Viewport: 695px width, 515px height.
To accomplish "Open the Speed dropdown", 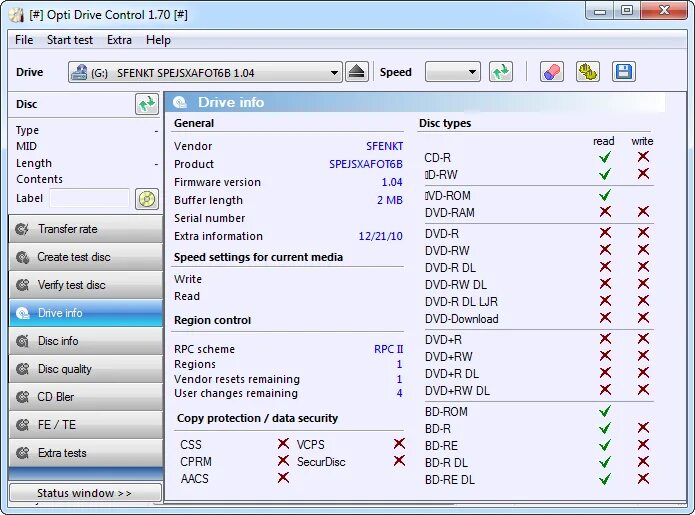I will pos(453,72).
